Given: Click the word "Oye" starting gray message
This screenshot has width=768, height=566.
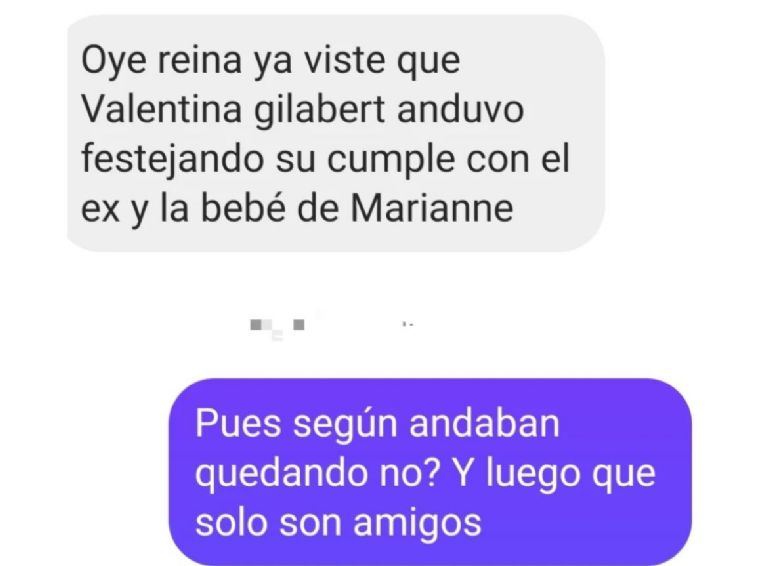Looking at the screenshot, I should (x=114, y=61).
